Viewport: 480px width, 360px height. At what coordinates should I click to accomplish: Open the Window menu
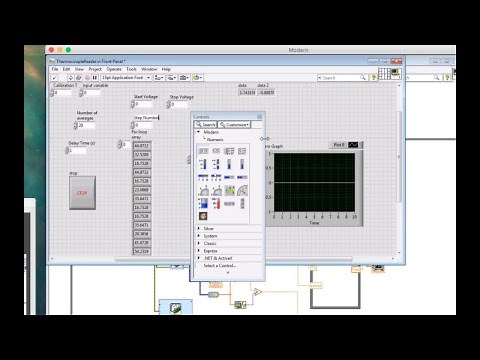pos(149,69)
